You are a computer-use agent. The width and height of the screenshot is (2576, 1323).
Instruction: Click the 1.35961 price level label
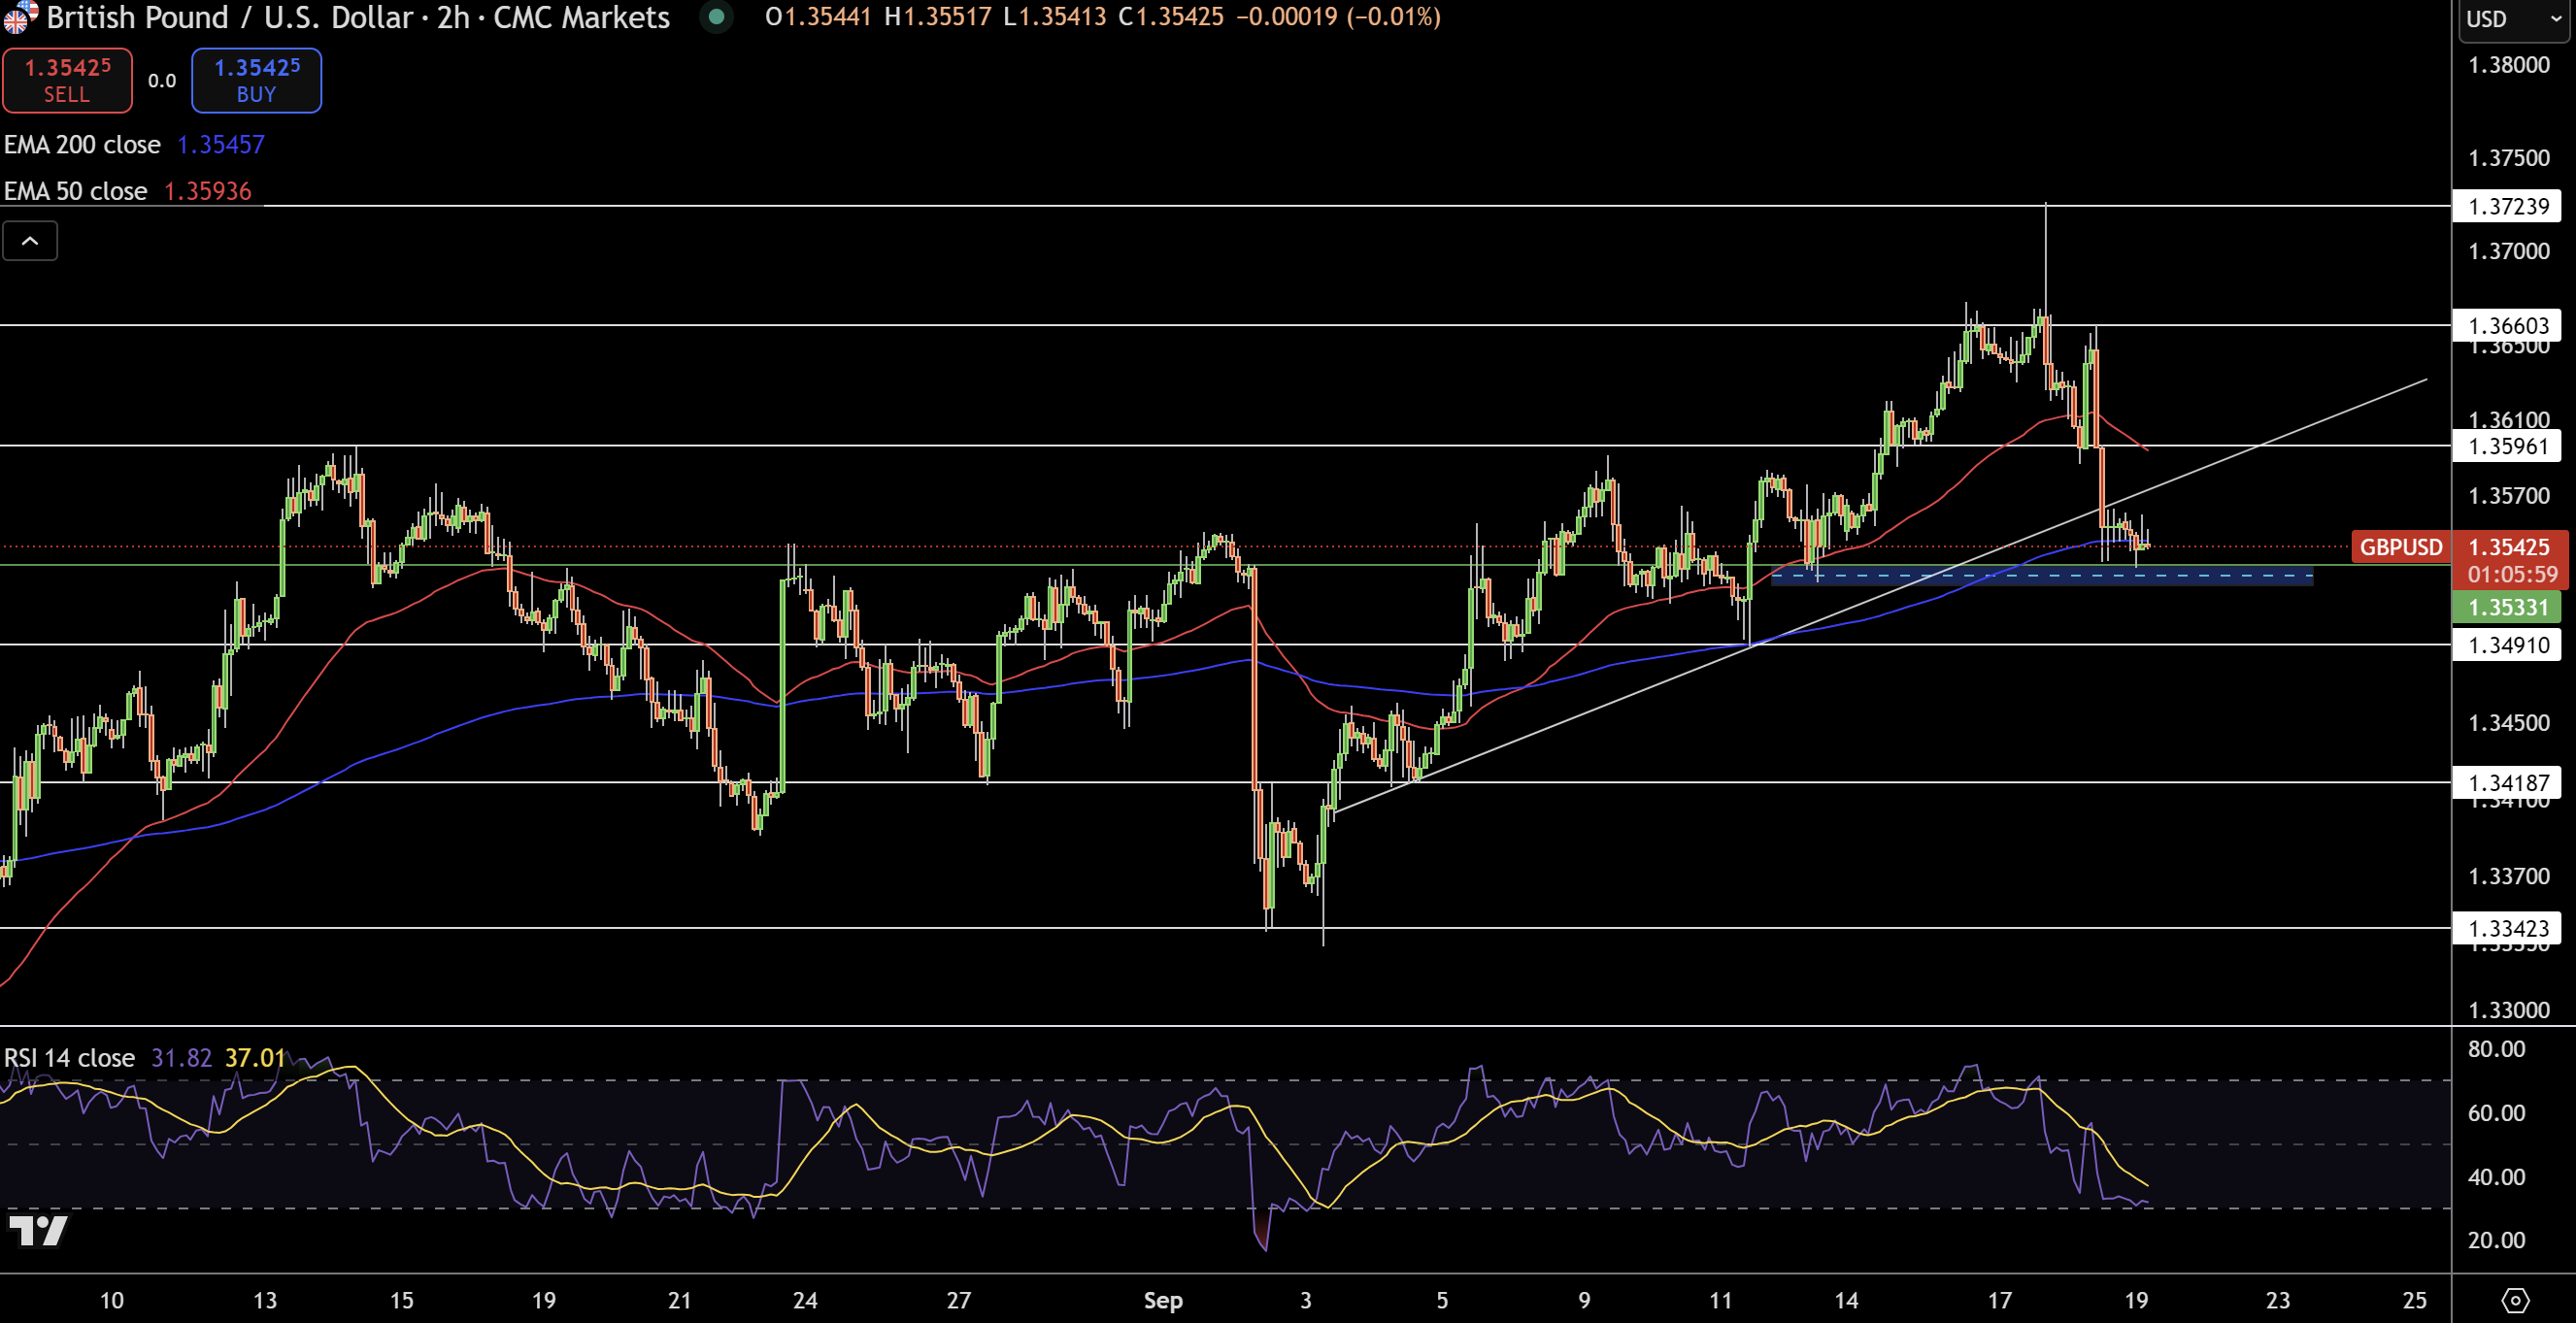[2507, 445]
